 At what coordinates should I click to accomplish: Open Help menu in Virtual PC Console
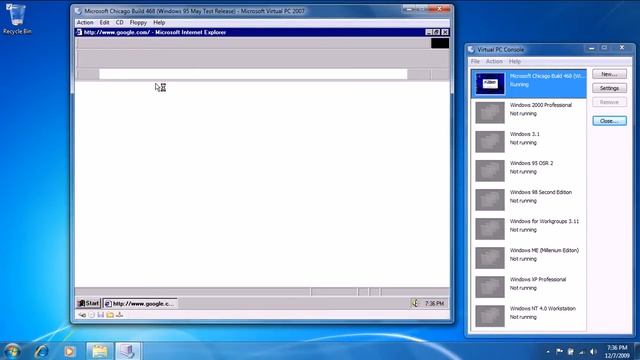(x=515, y=61)
